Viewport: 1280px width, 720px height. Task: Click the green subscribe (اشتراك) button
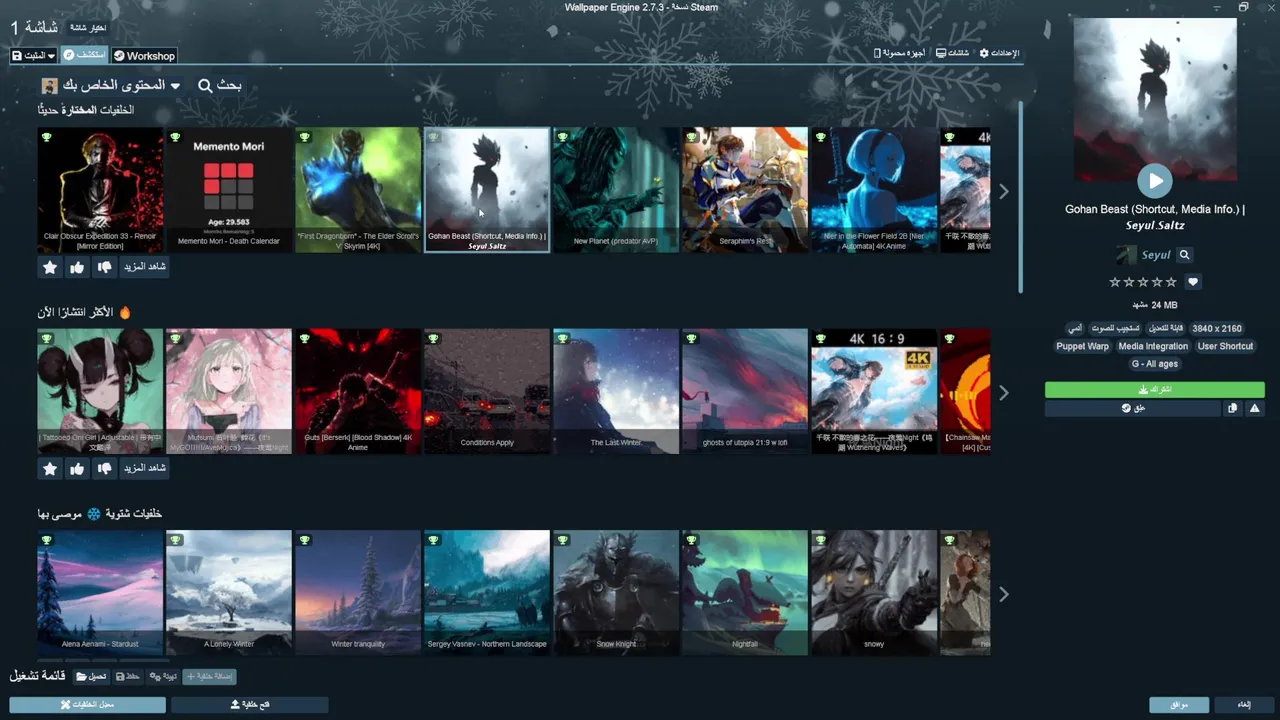click(x=1155, y=390)
